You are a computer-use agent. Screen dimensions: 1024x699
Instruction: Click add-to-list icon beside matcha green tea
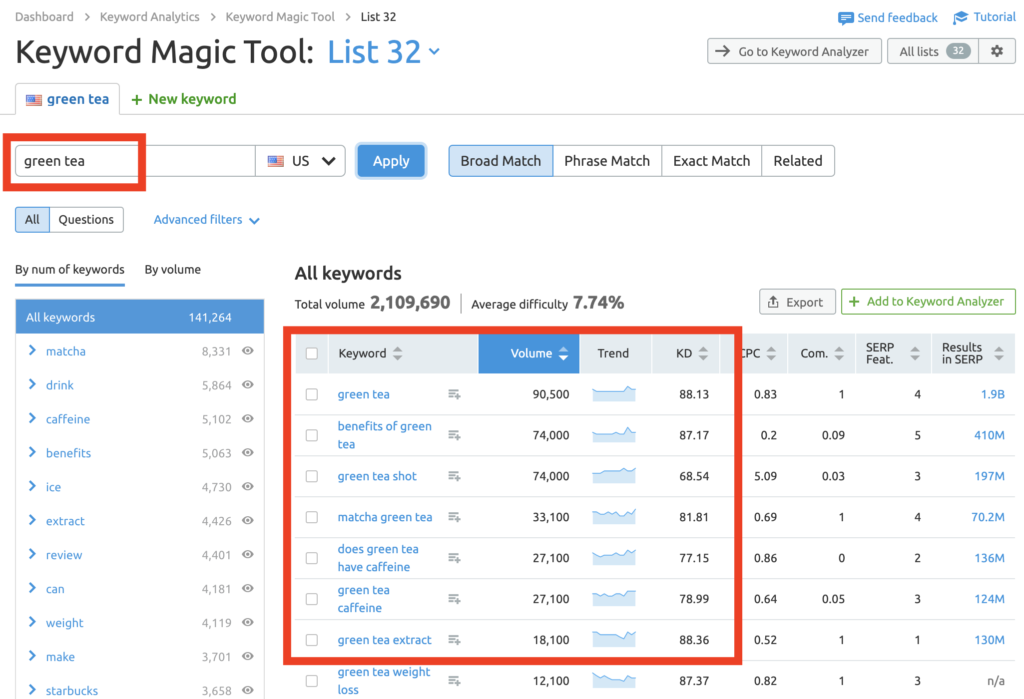[x=454, y=517]
